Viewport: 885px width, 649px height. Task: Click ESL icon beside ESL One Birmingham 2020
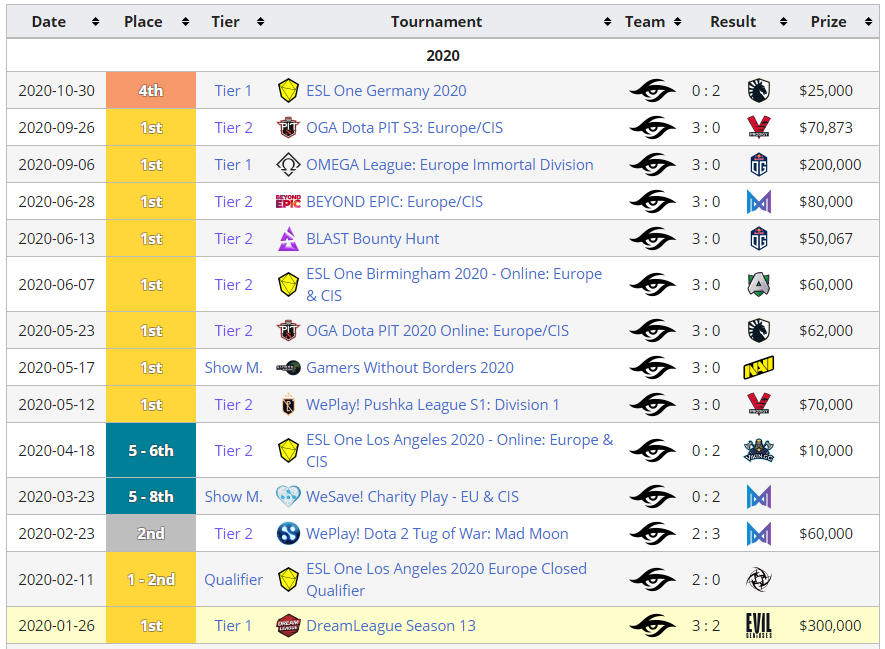tap(288, 284)
